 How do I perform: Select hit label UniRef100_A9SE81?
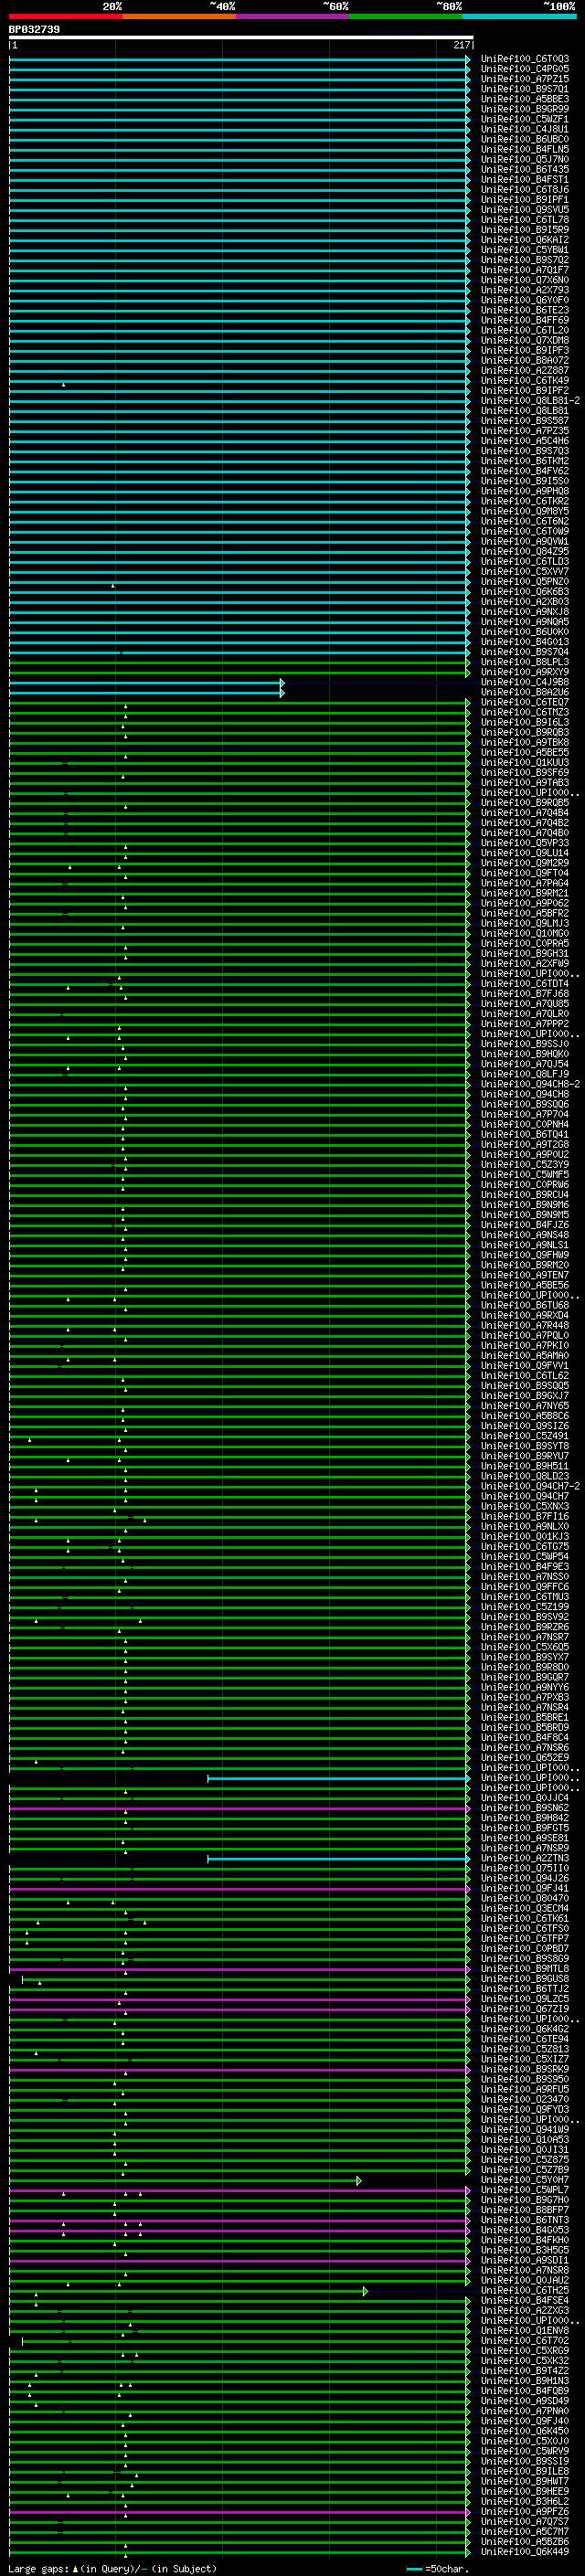[x=525, y=1838]
